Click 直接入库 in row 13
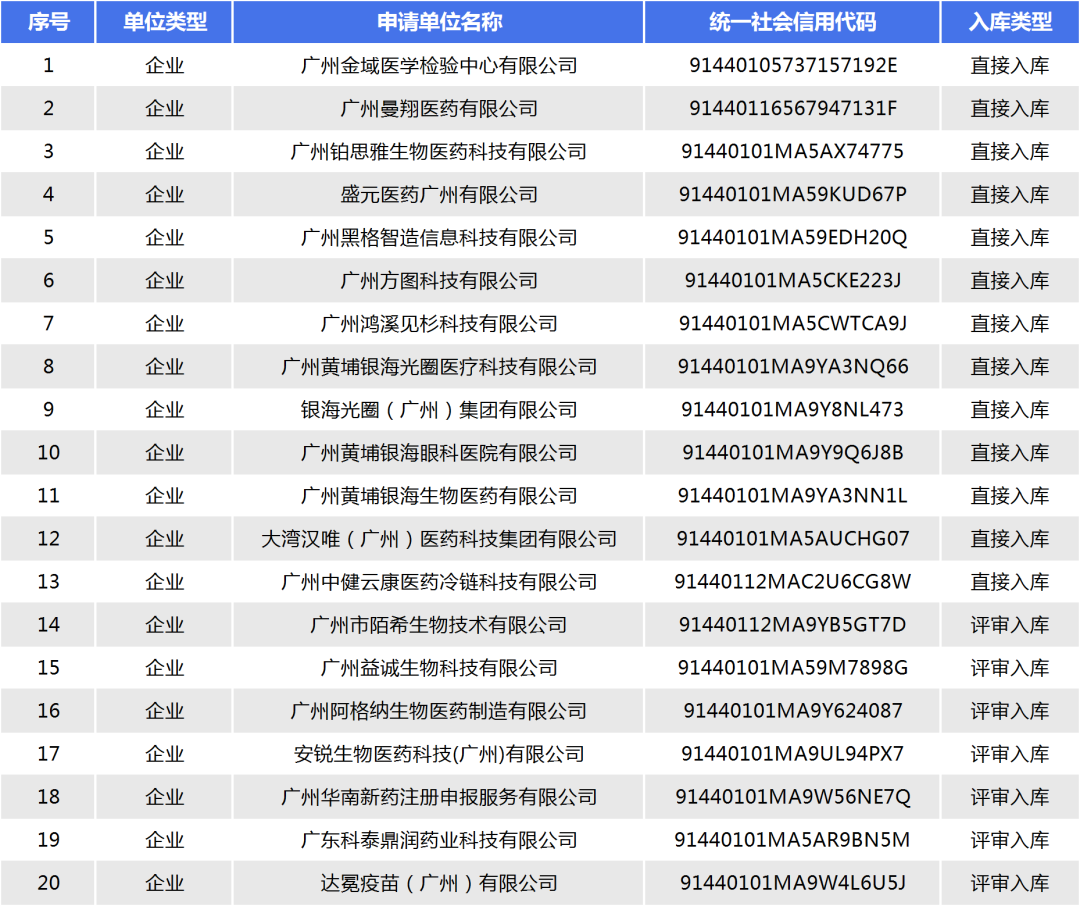The width and height of the screenshot is (1080, 906). coord(1010,582)
